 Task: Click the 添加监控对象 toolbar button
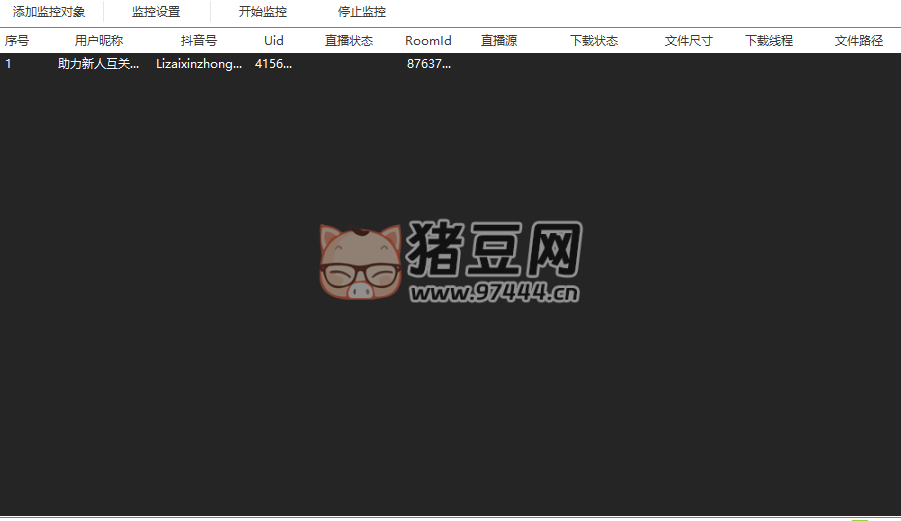click(49, 12)
